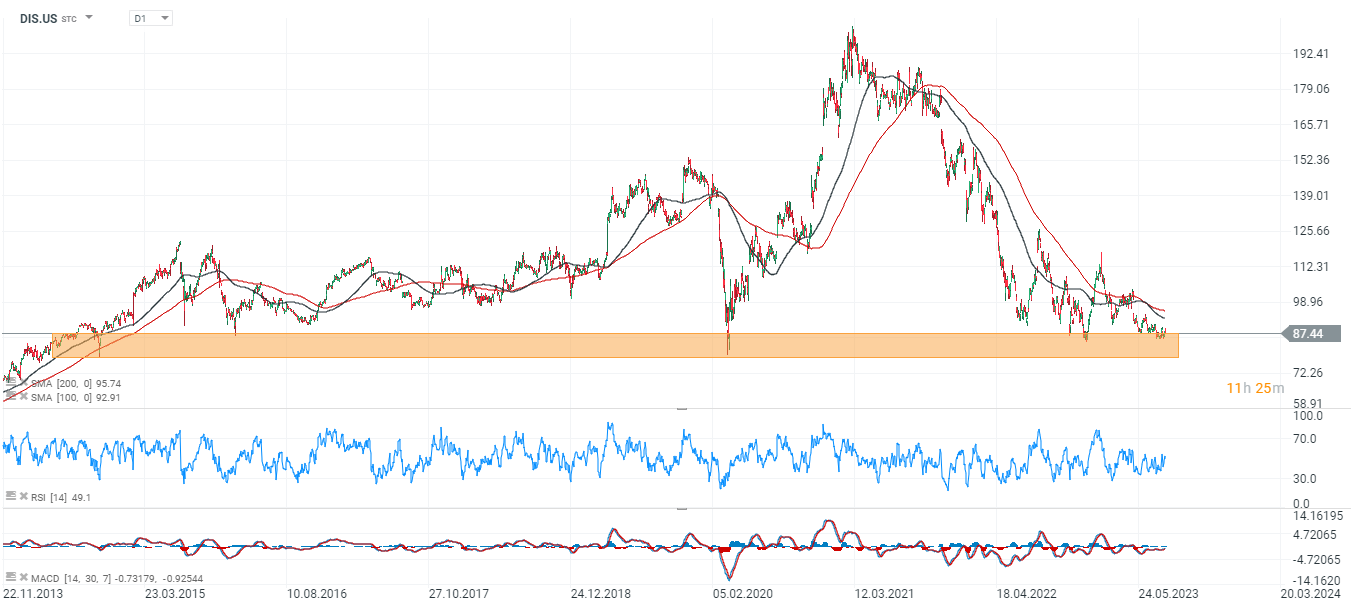The width and height of the screenshot is (1353, 611).
Task: Grab the divider handle above RSI panel
Action: 683,408
